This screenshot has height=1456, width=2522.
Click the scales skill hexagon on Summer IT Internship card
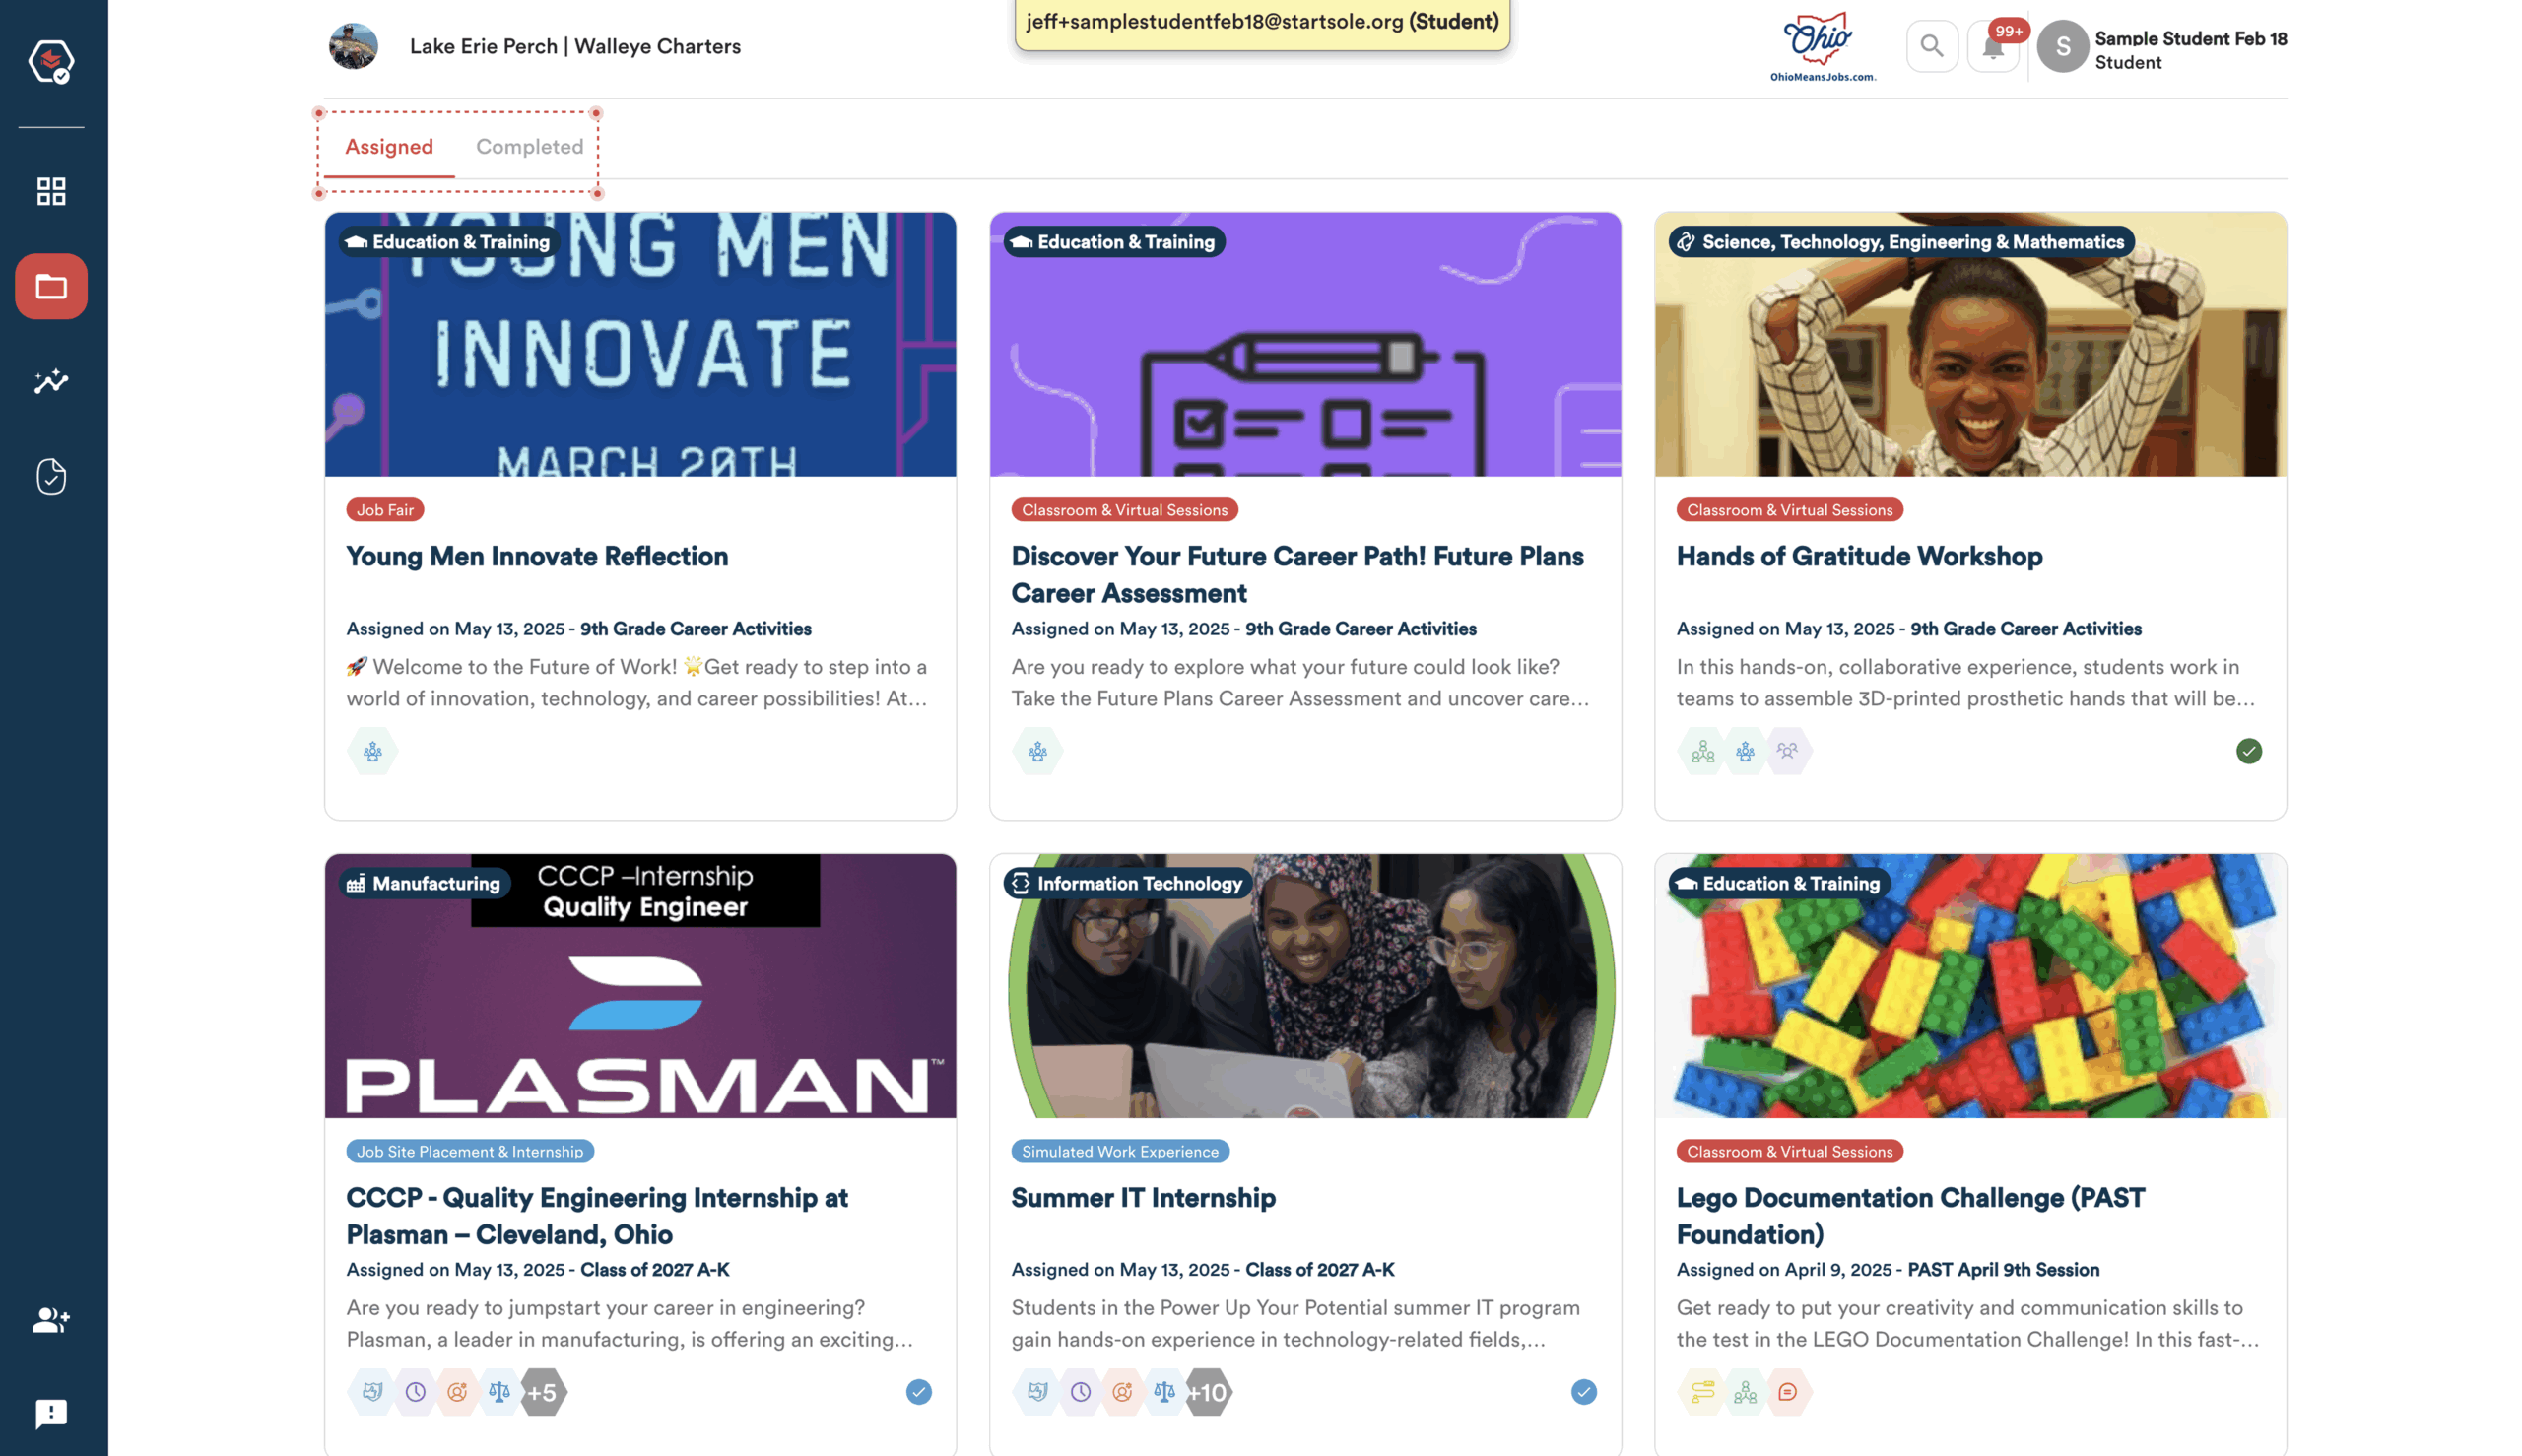click(x=1164, y=1392)
